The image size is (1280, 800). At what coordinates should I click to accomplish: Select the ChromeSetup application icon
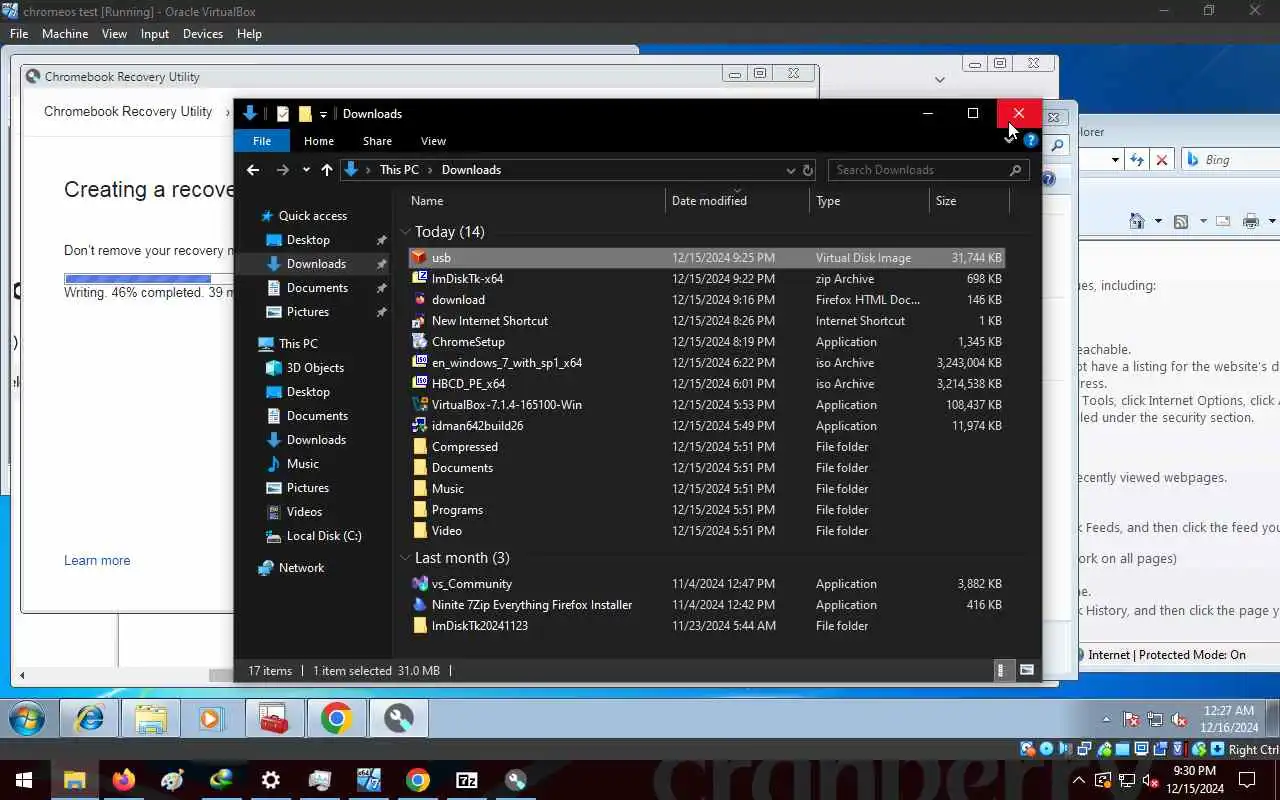tap(420, 342)
